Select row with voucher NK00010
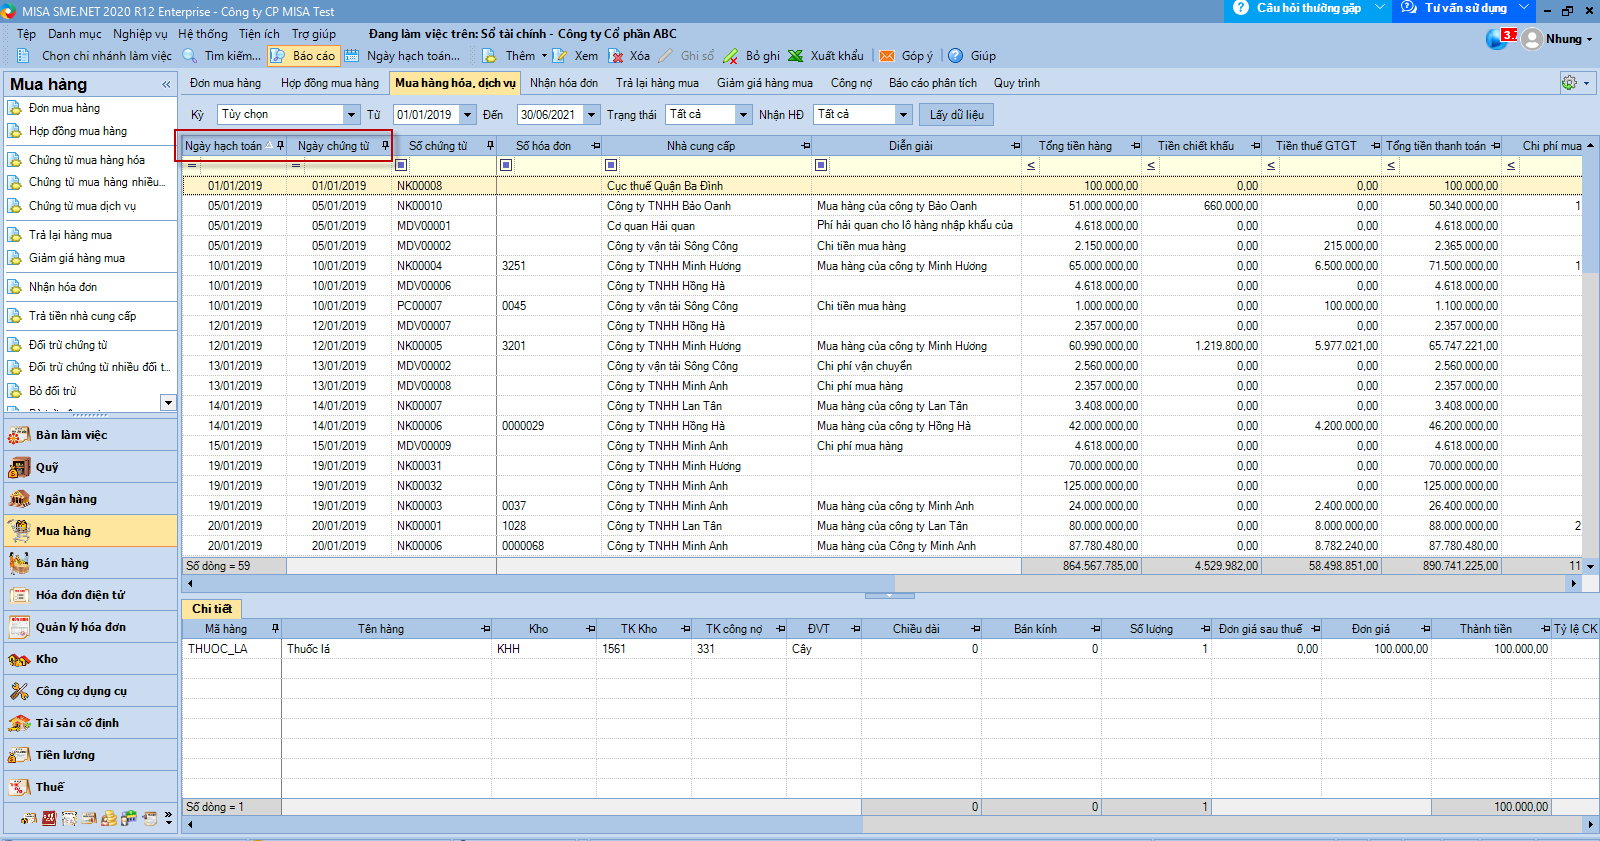 [x=882, y=206]
